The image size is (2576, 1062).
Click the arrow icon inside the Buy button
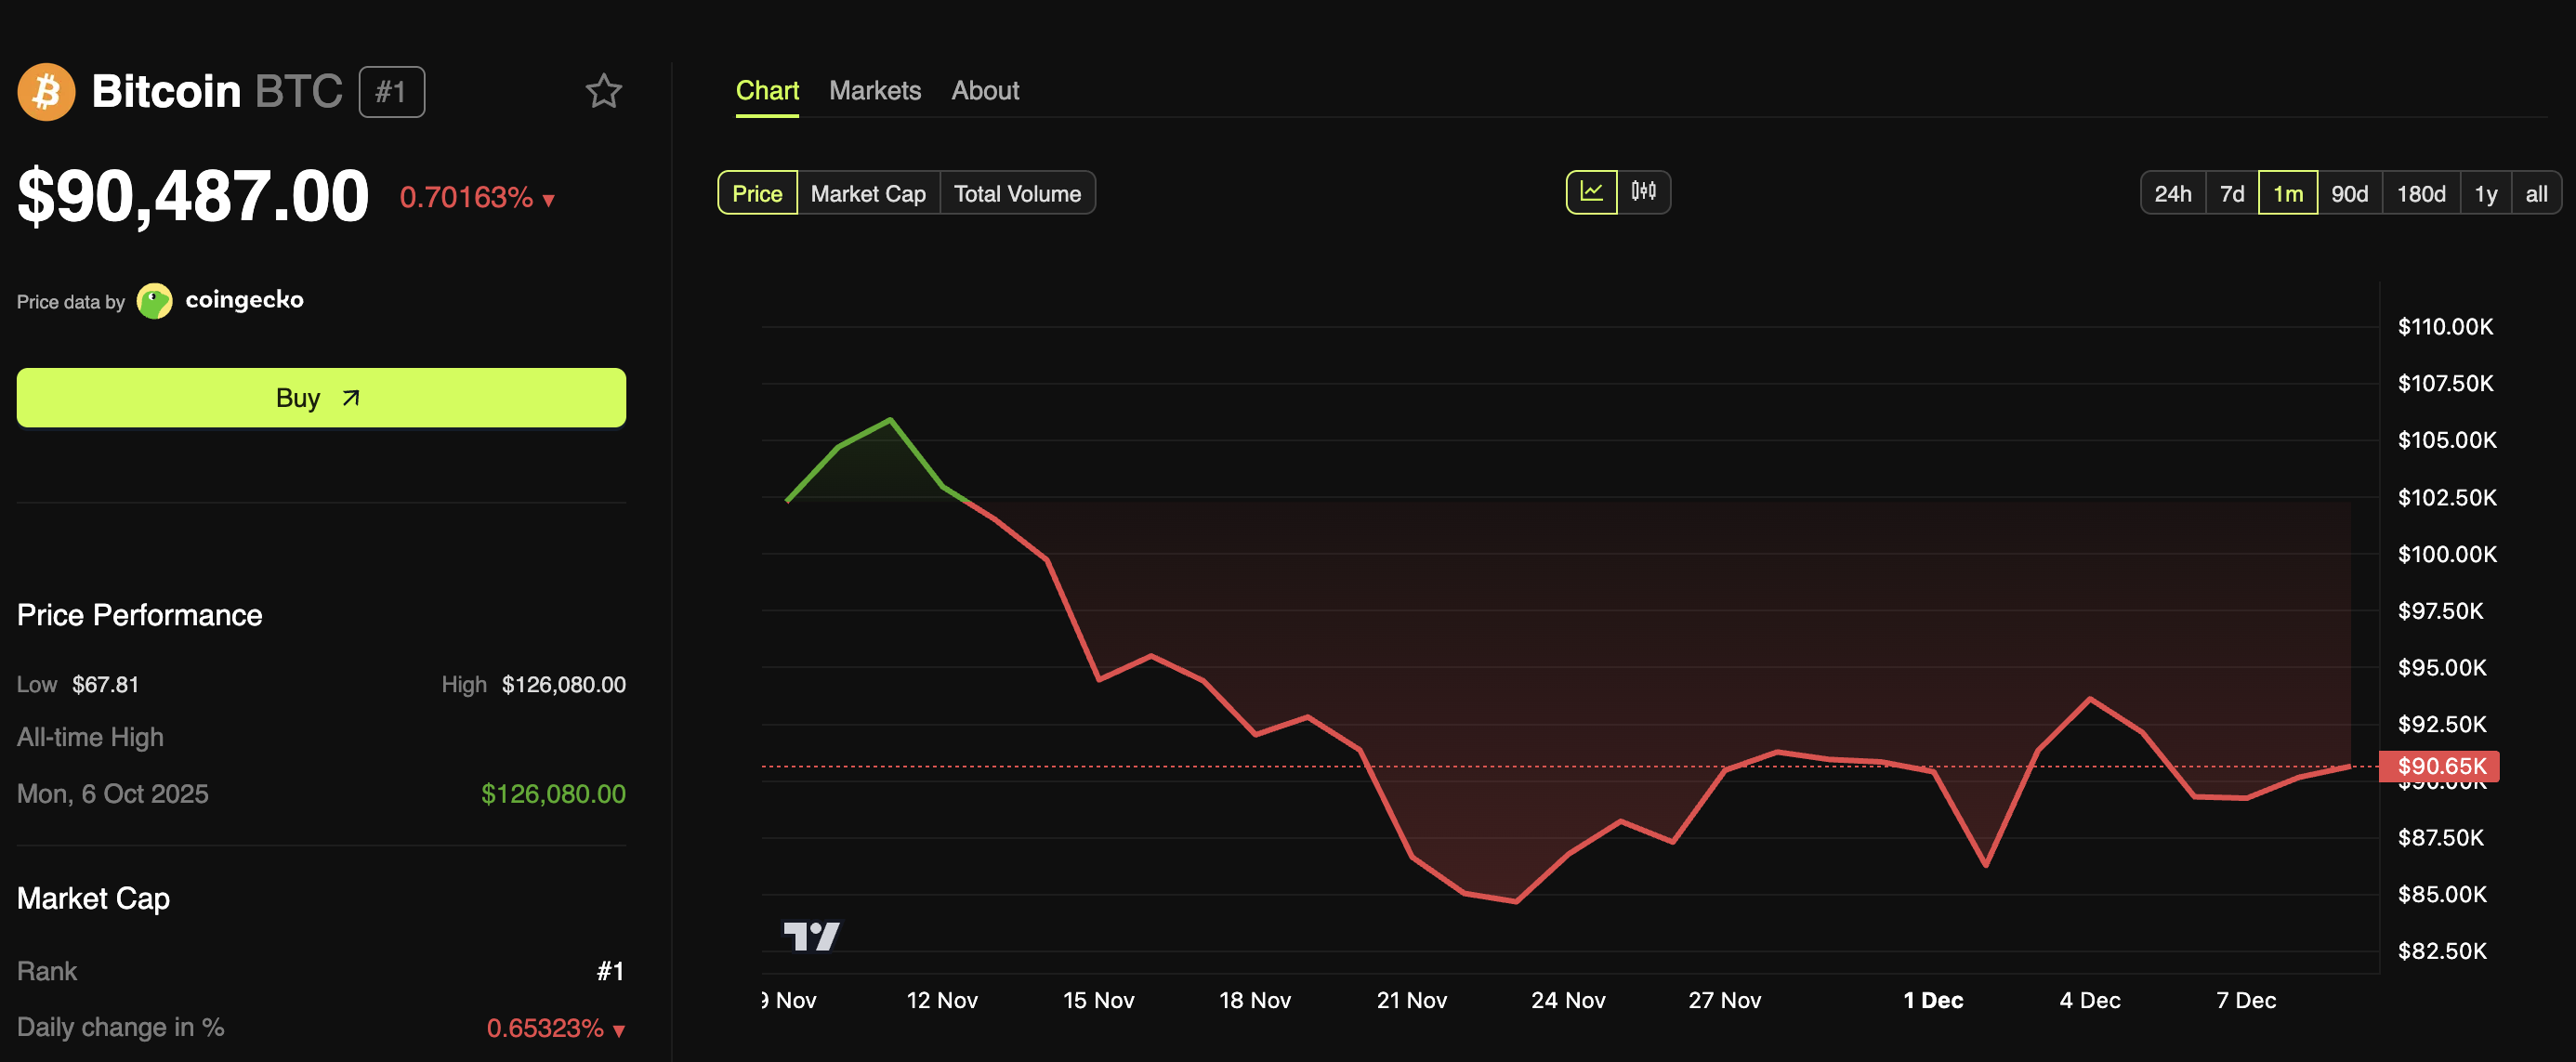pos(349,397)
